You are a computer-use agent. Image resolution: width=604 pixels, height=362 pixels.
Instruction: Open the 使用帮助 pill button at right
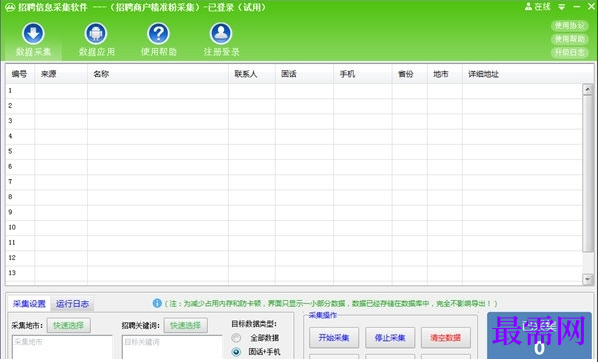[x=569, y=39]
